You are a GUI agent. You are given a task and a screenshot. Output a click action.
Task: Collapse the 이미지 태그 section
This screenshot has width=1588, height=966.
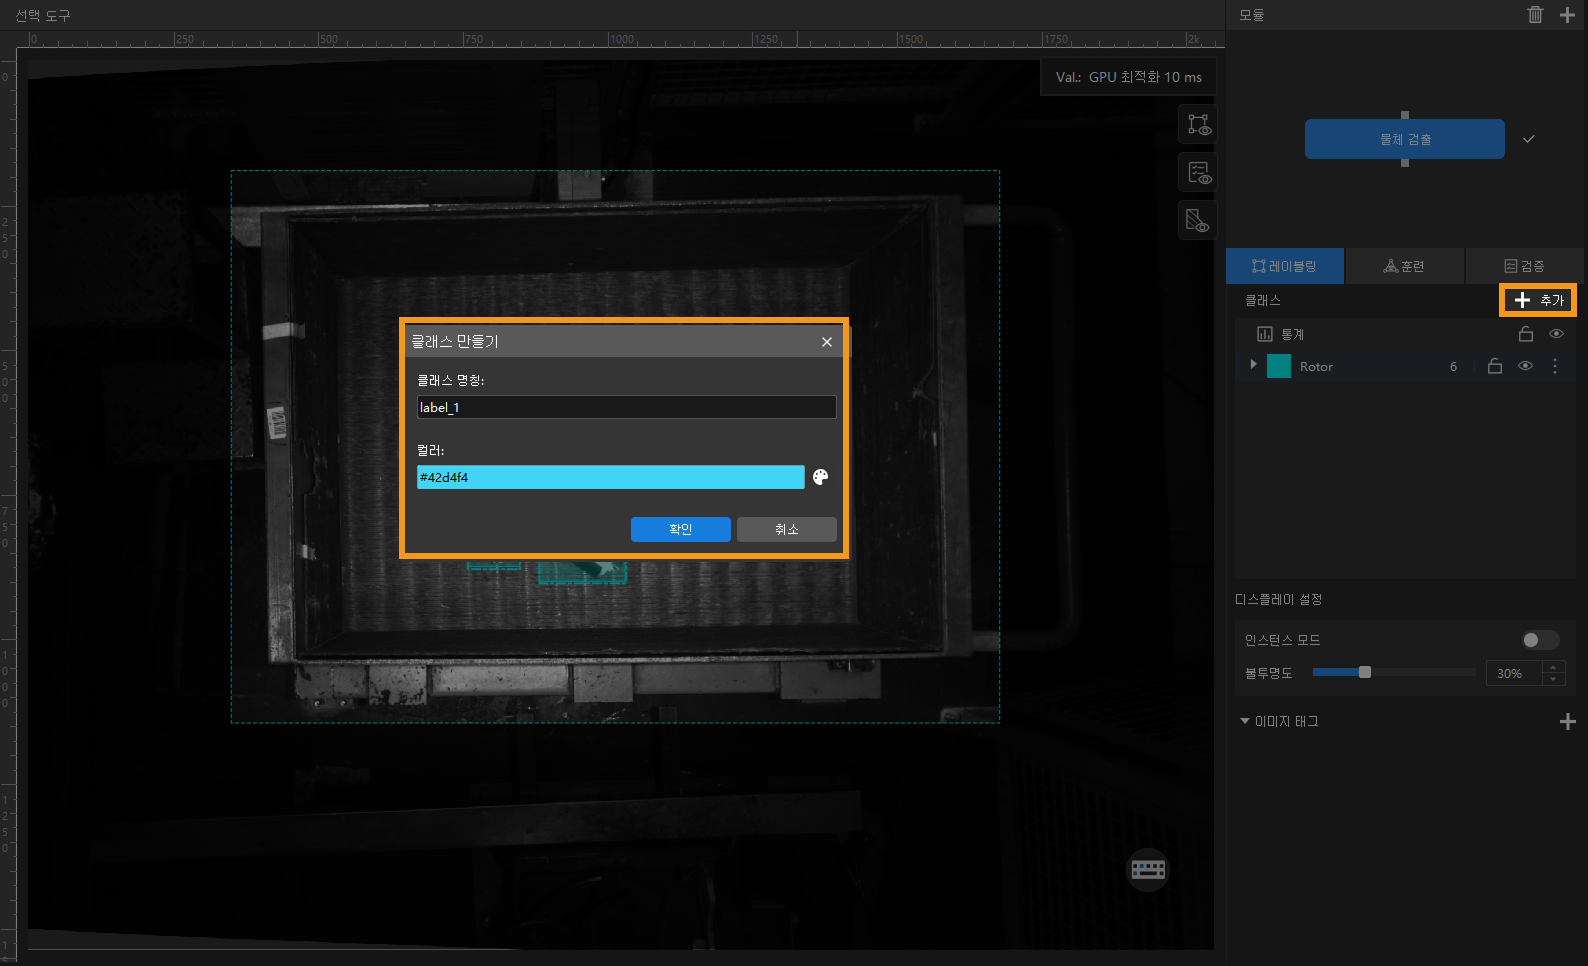pos(1245,721)
